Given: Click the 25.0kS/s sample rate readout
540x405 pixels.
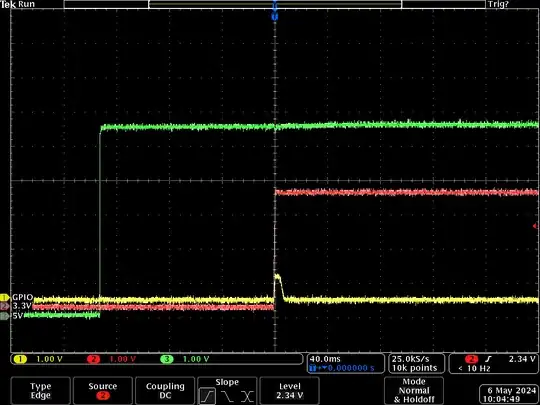Looking at the screenshot, I should click(x=411, y=359).
